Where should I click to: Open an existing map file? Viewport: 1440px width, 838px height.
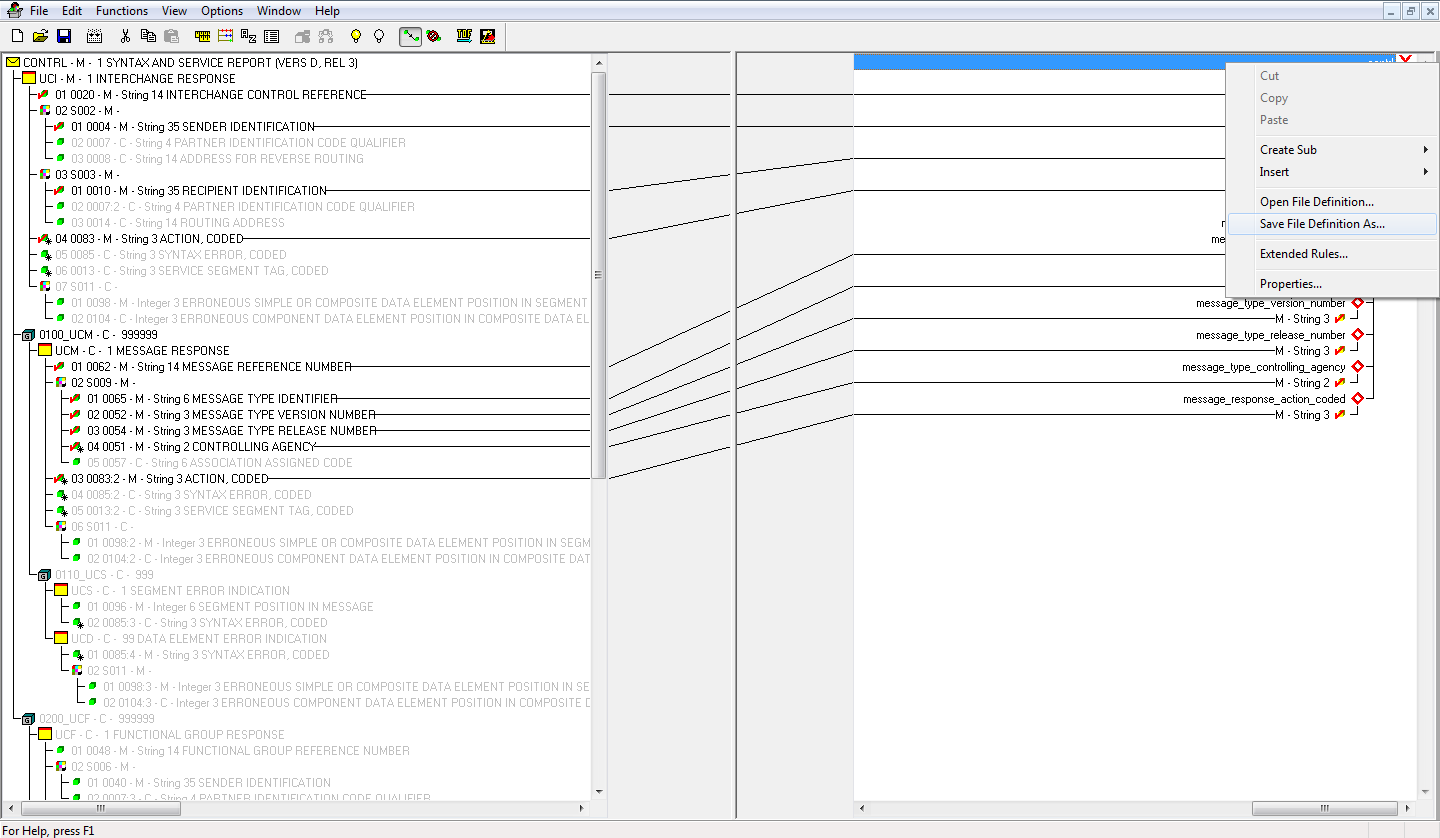pyautogui.click(x=40, y=36)
